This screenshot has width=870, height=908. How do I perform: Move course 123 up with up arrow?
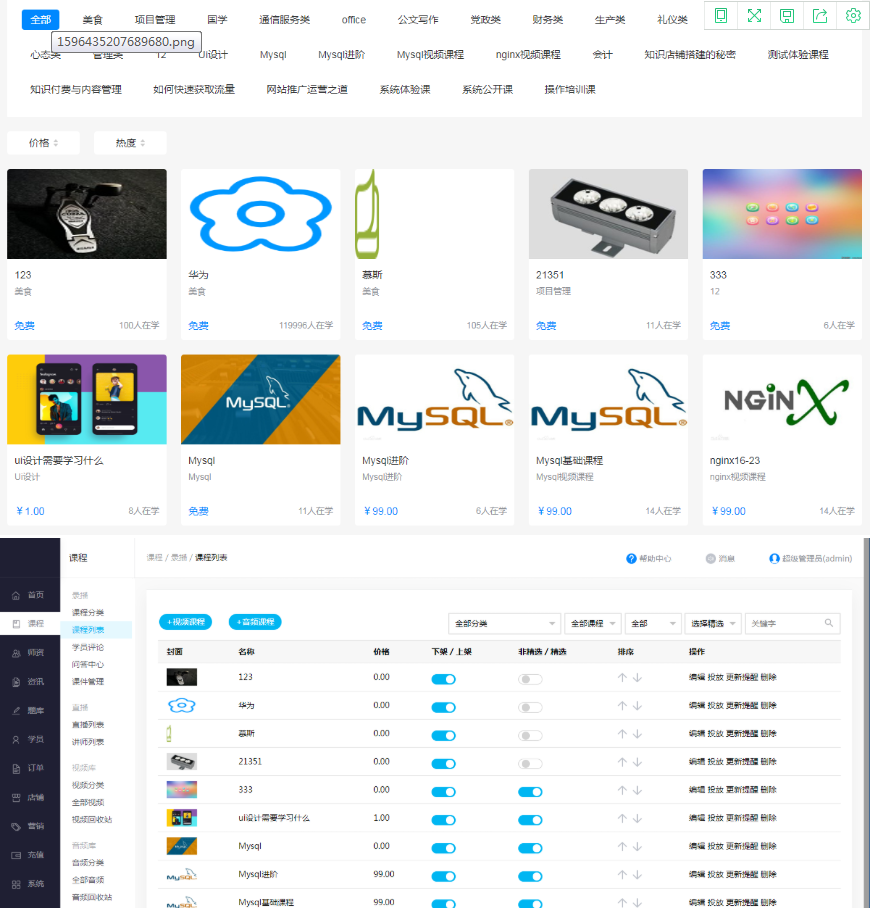click(622, 678)
